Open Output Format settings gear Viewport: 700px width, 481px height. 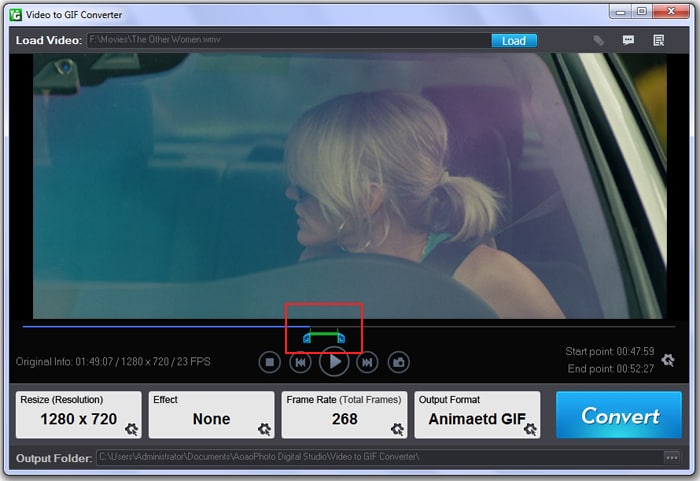click(x=530, y=429)
